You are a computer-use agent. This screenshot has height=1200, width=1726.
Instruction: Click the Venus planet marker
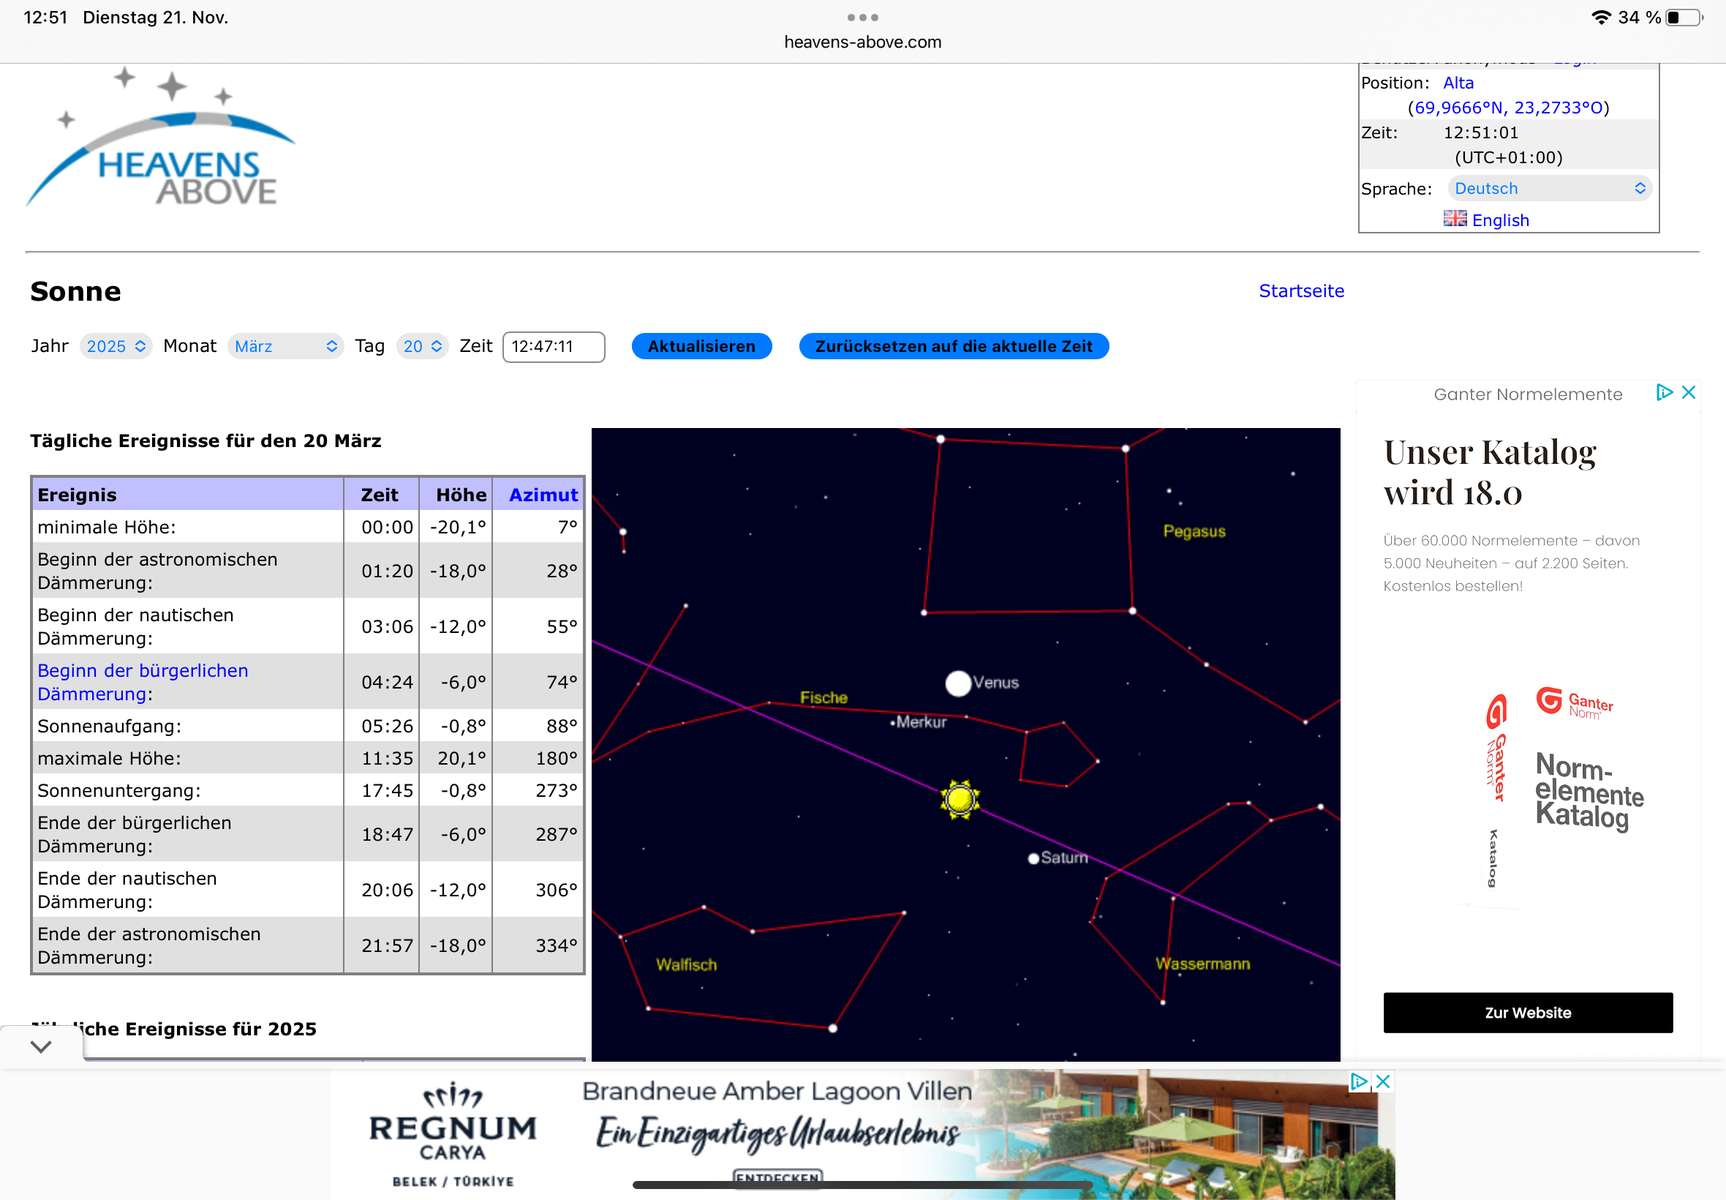tap(958, 683)
